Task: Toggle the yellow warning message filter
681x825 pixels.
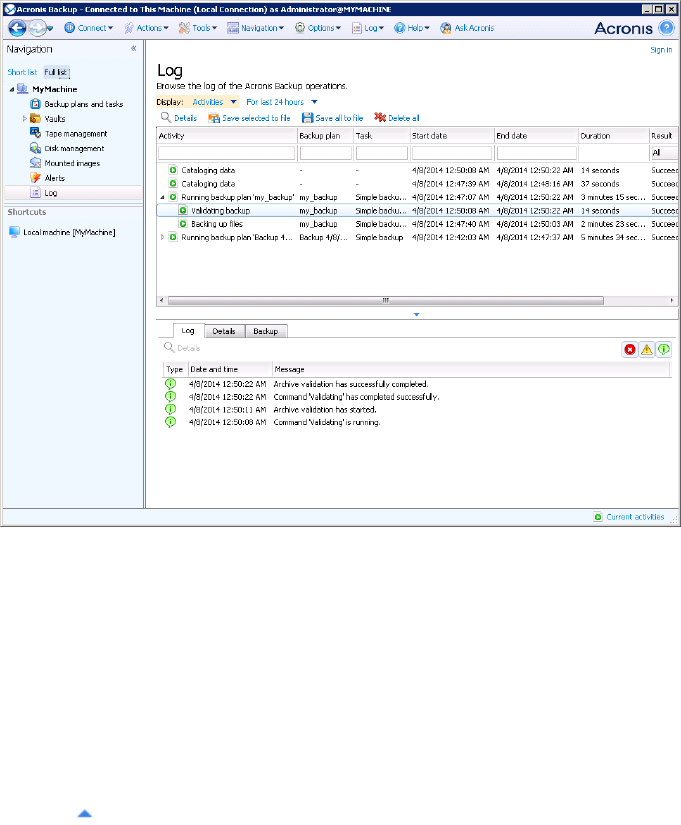Action: pyautogui.click(x=647, y=349)
